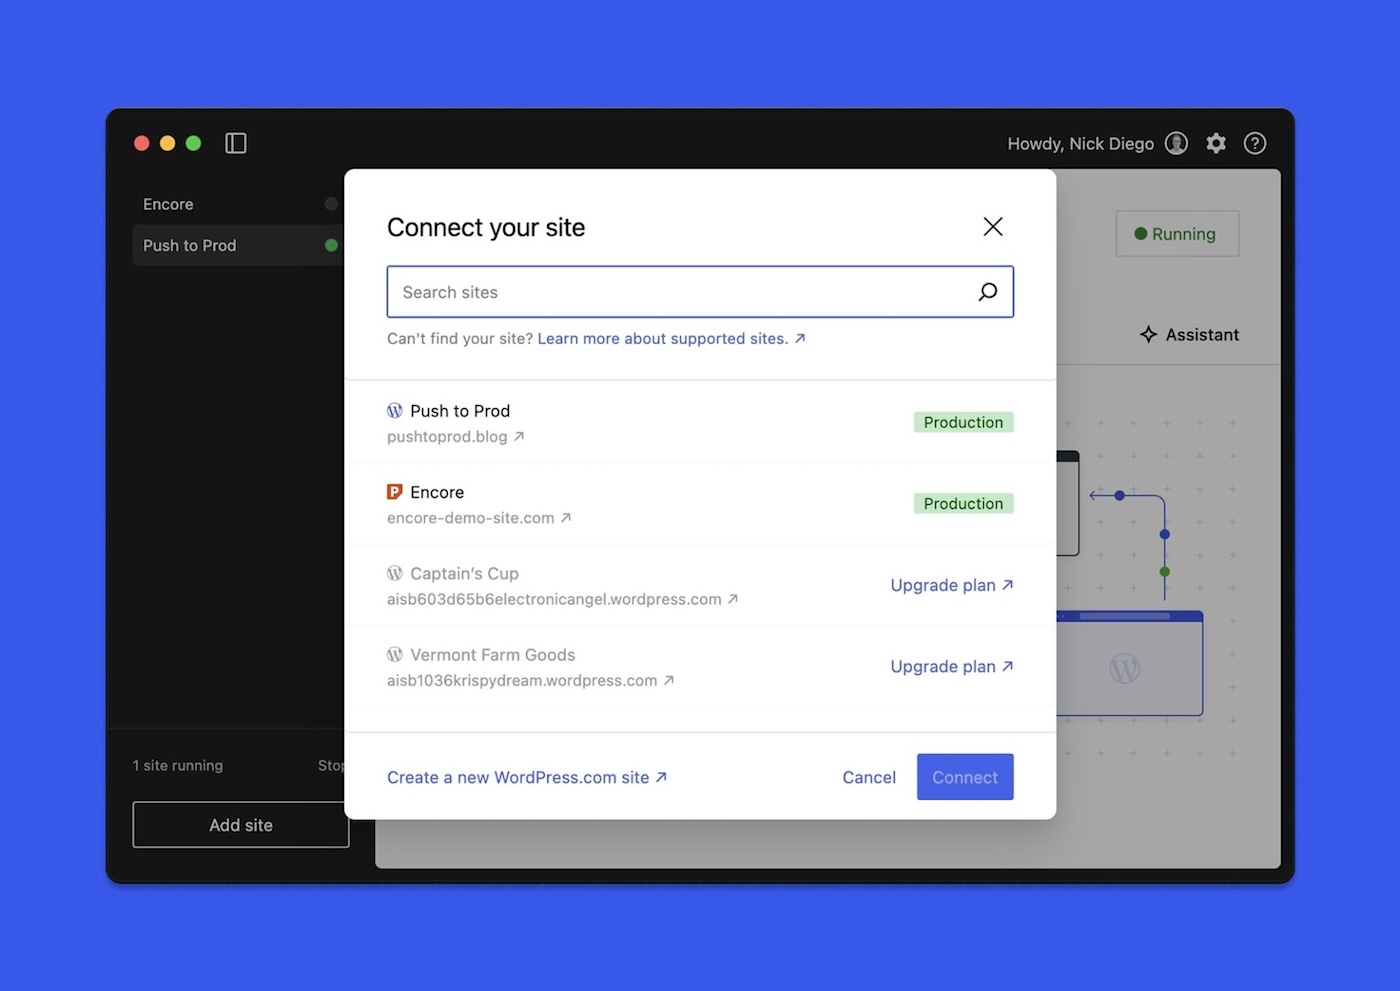
Task: Close the Connect your site dialog
Action: pos(993,227)
